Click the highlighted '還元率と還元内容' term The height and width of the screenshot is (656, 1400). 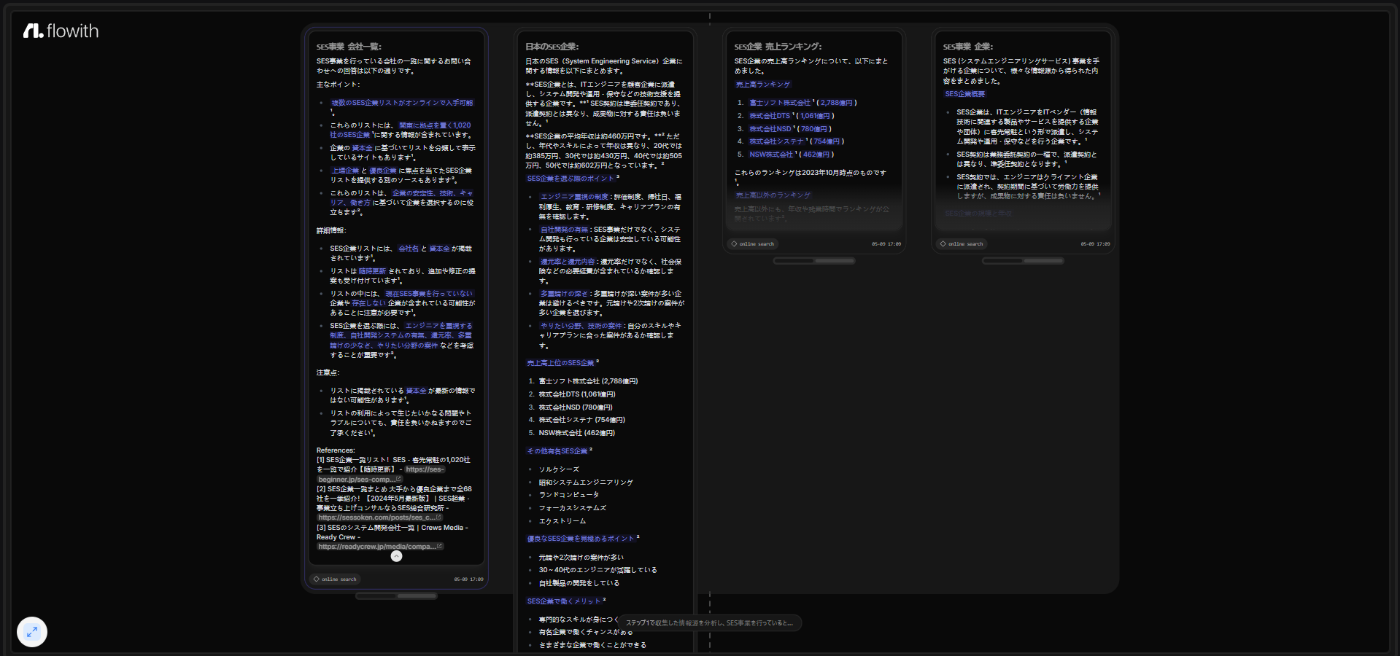click(568, 262)
